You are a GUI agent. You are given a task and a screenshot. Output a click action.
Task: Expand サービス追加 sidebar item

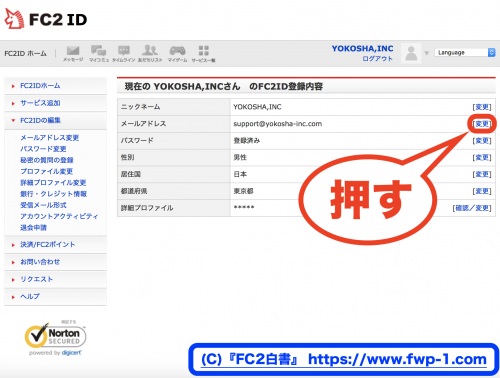point(40,103)
